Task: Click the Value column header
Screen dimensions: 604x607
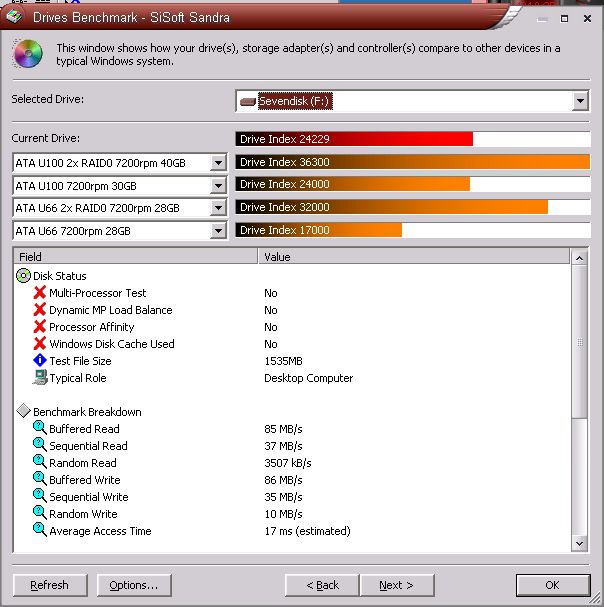Action: click(413, 257)
